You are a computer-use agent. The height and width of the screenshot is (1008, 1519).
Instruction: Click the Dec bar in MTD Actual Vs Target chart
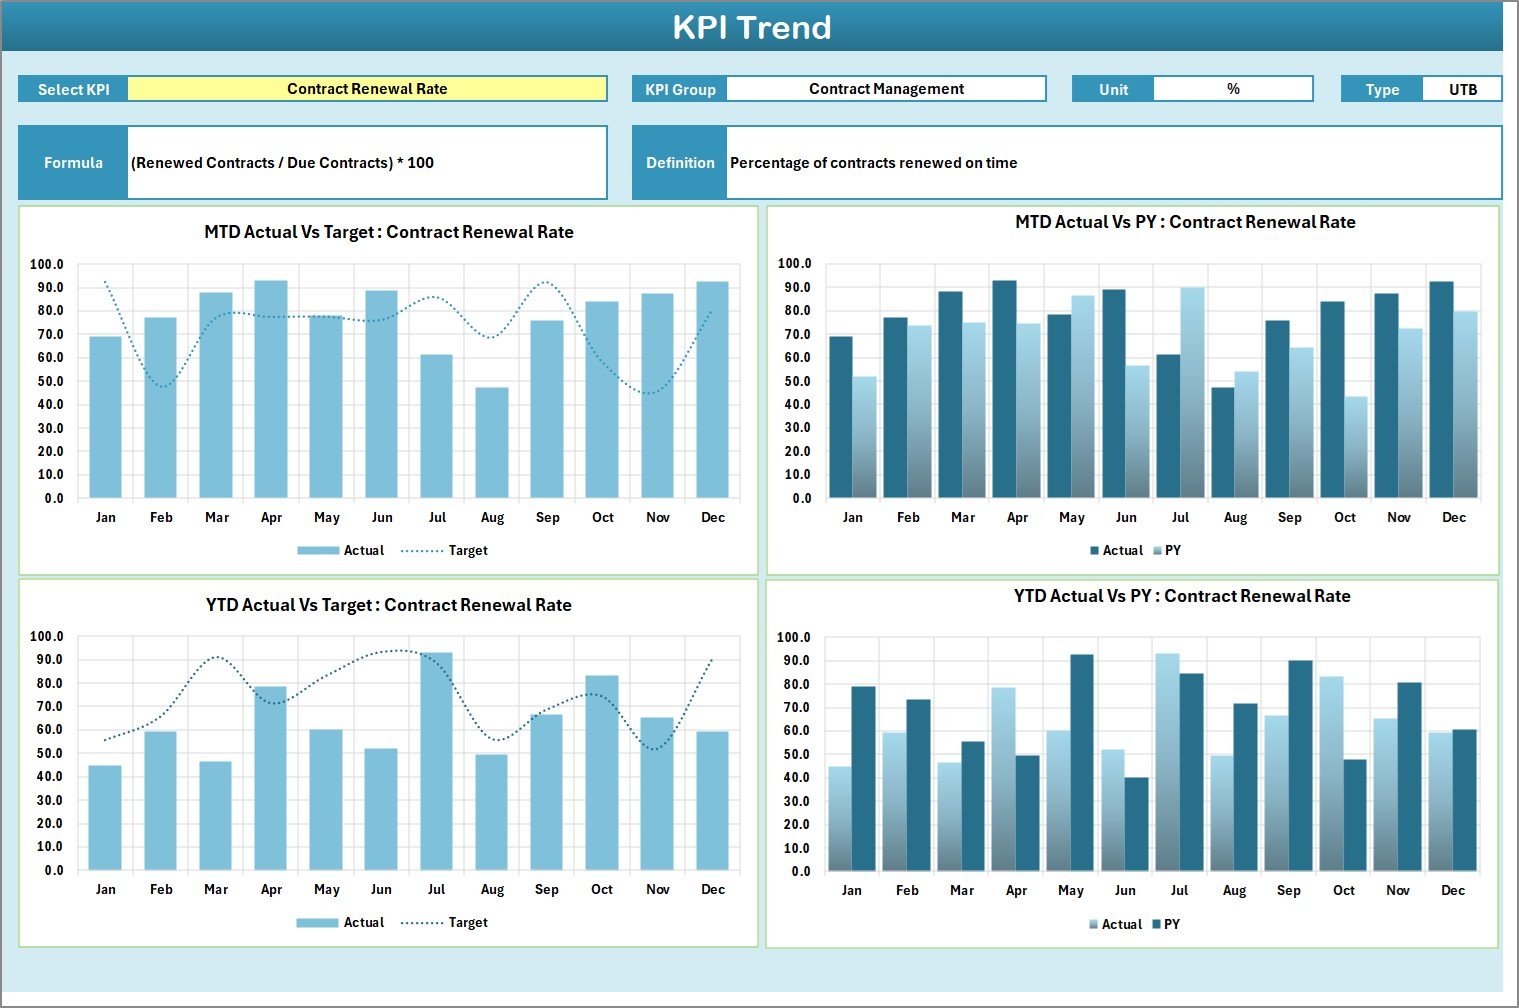[712, 390]
